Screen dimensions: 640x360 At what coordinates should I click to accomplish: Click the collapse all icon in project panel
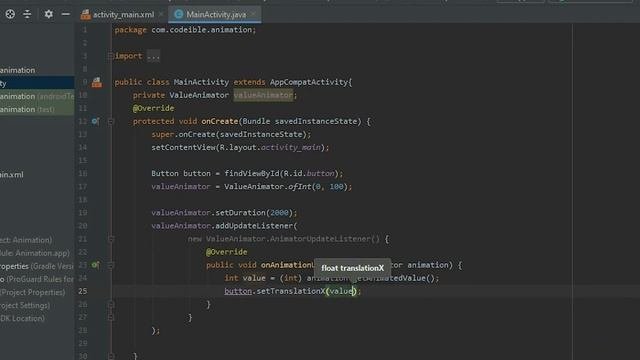pyautogui.click(x=27, y=14)
